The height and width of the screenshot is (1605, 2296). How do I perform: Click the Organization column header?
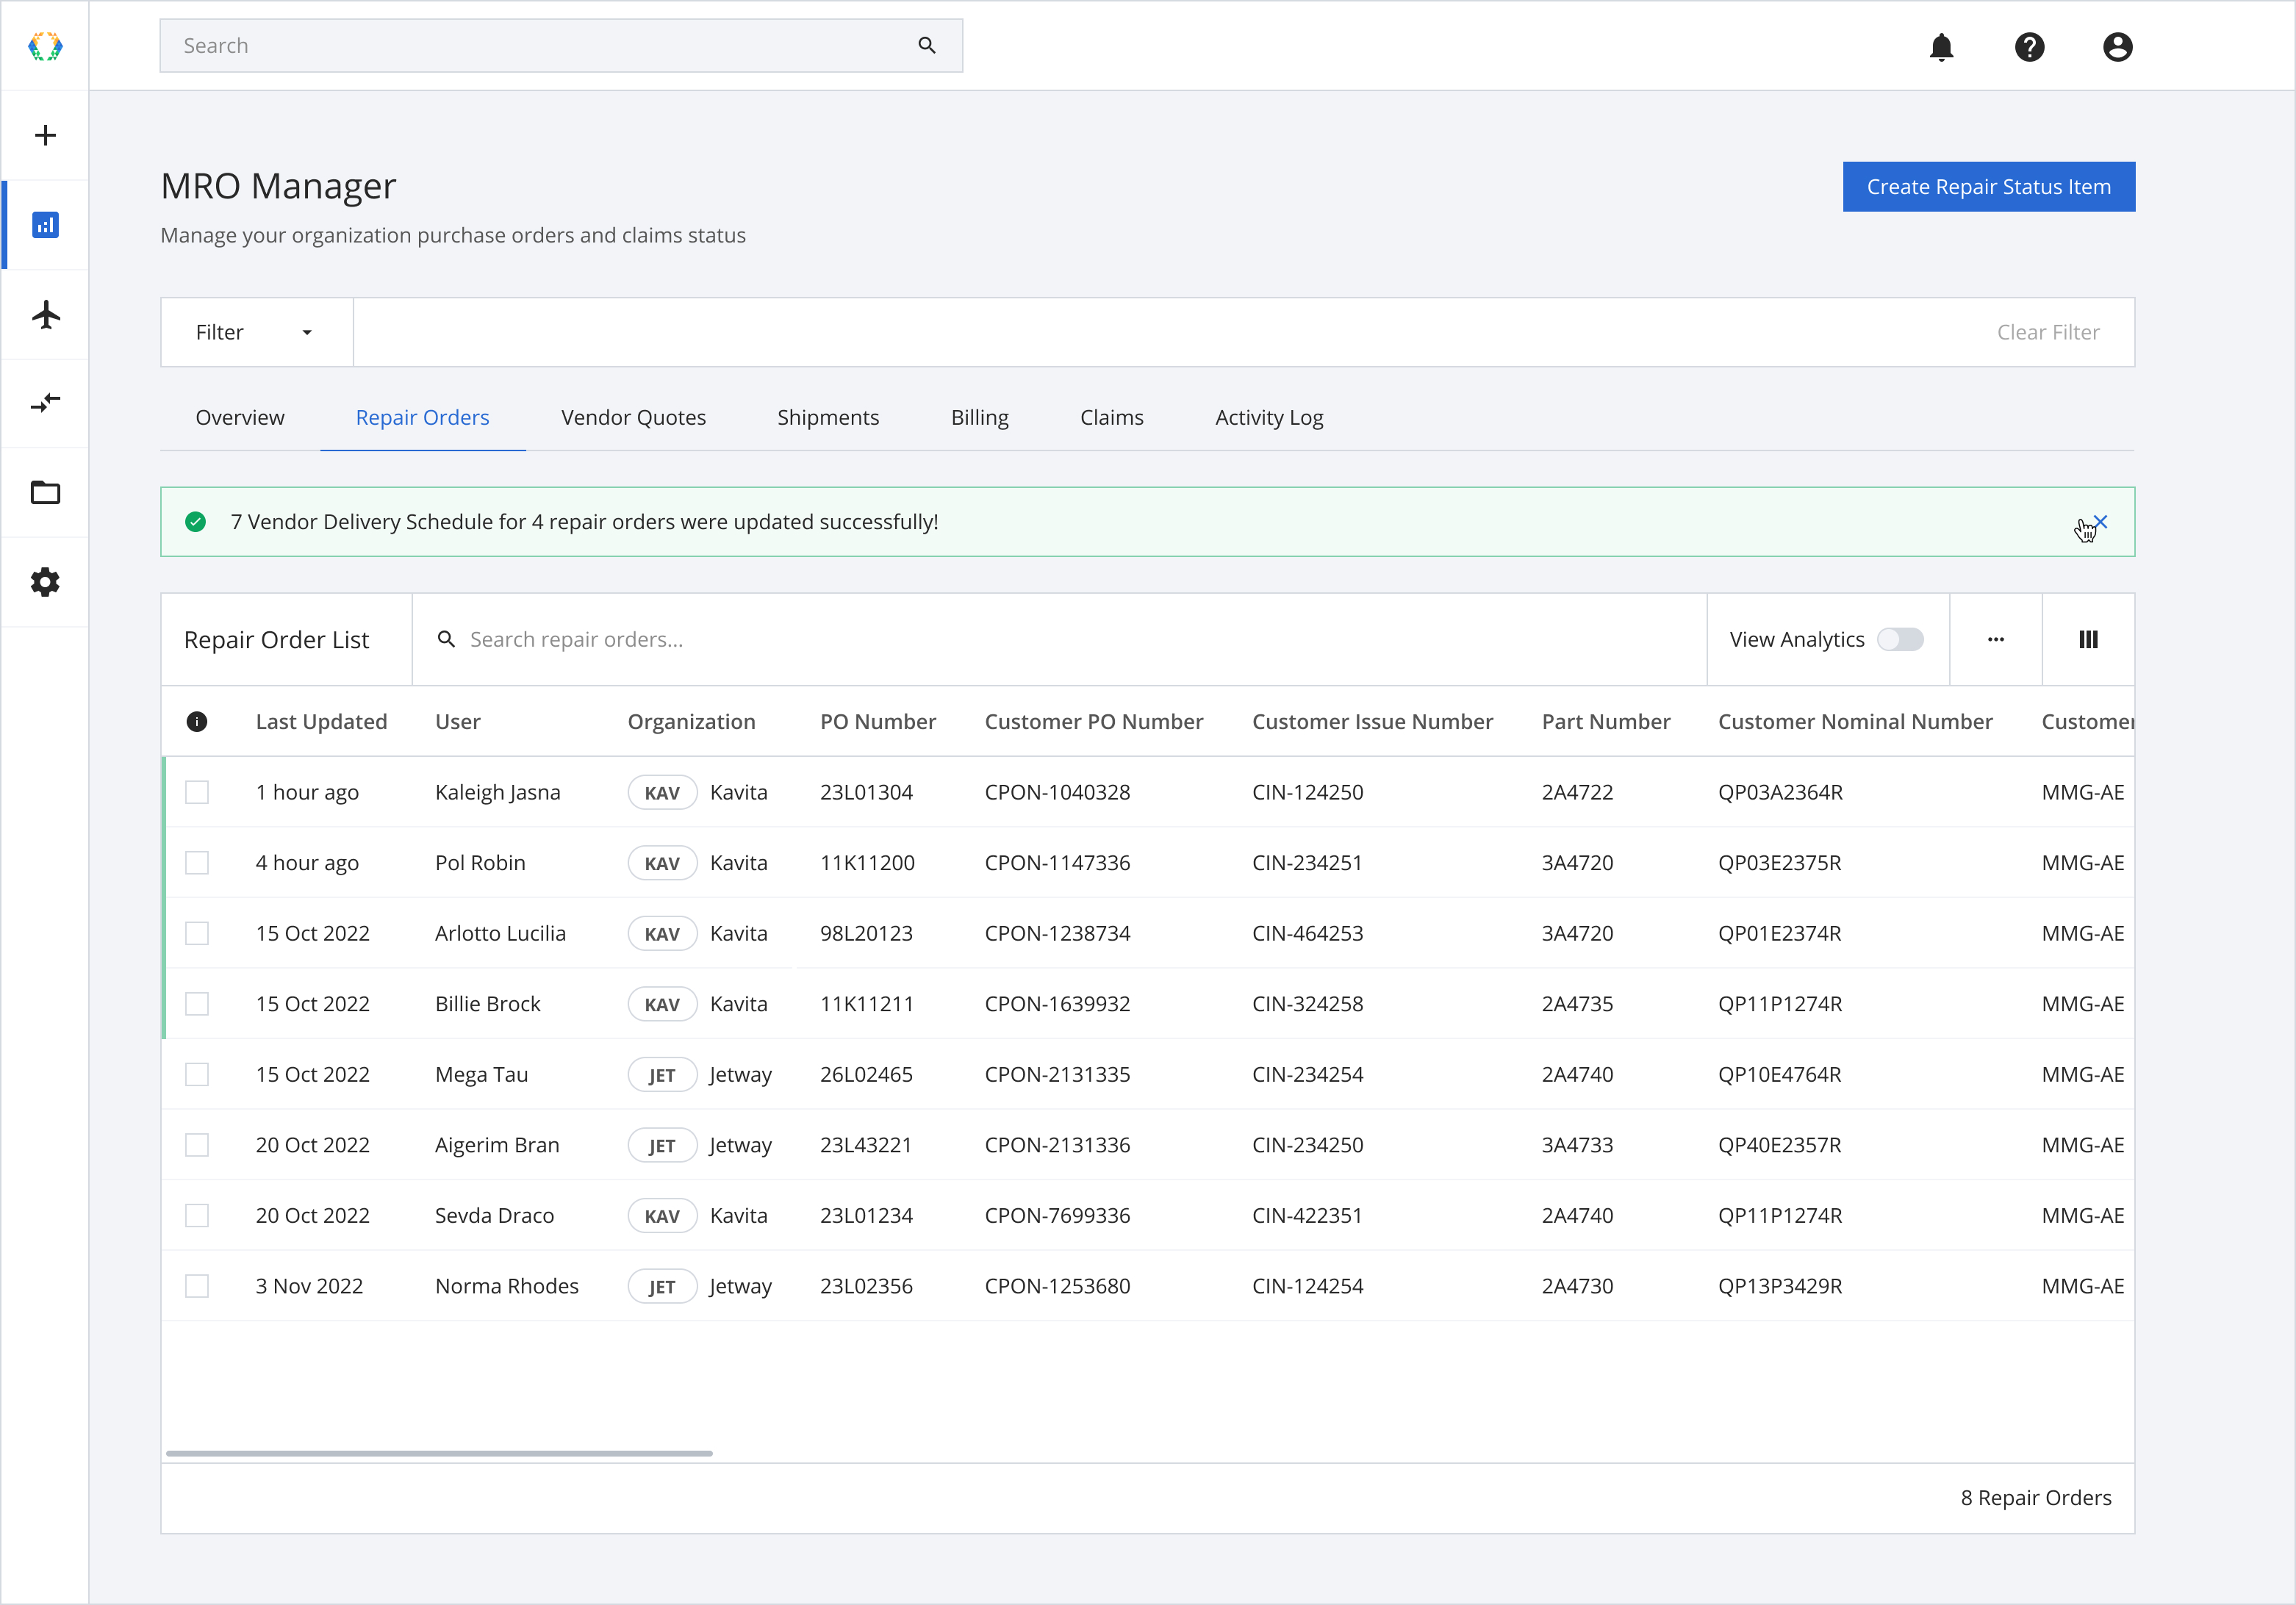tap(691, 722)
